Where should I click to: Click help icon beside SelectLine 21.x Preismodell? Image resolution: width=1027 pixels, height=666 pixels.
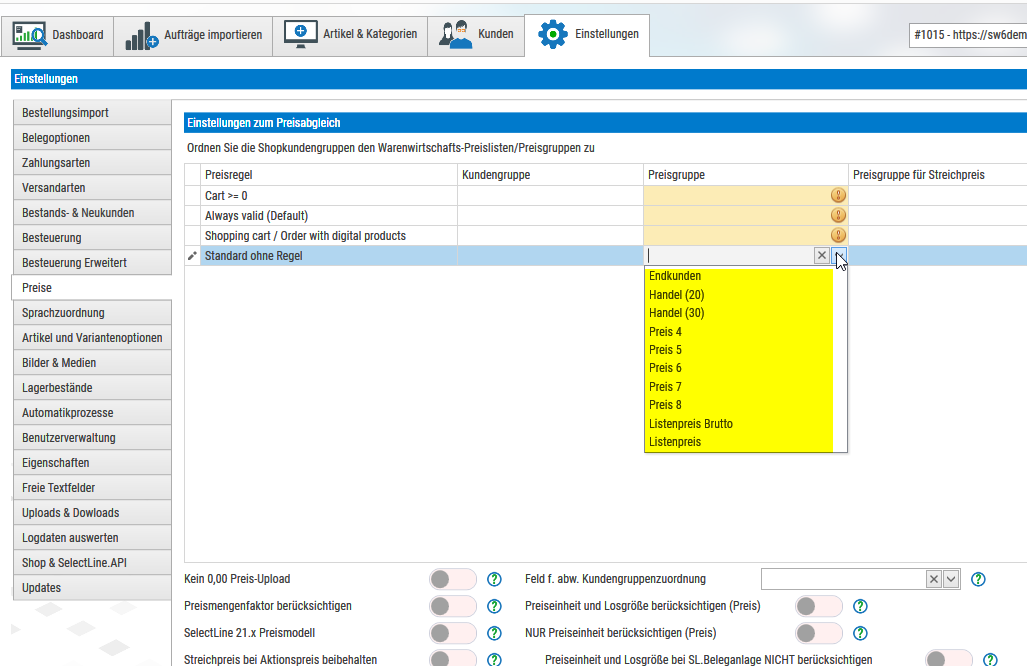(x=493, y=633)
